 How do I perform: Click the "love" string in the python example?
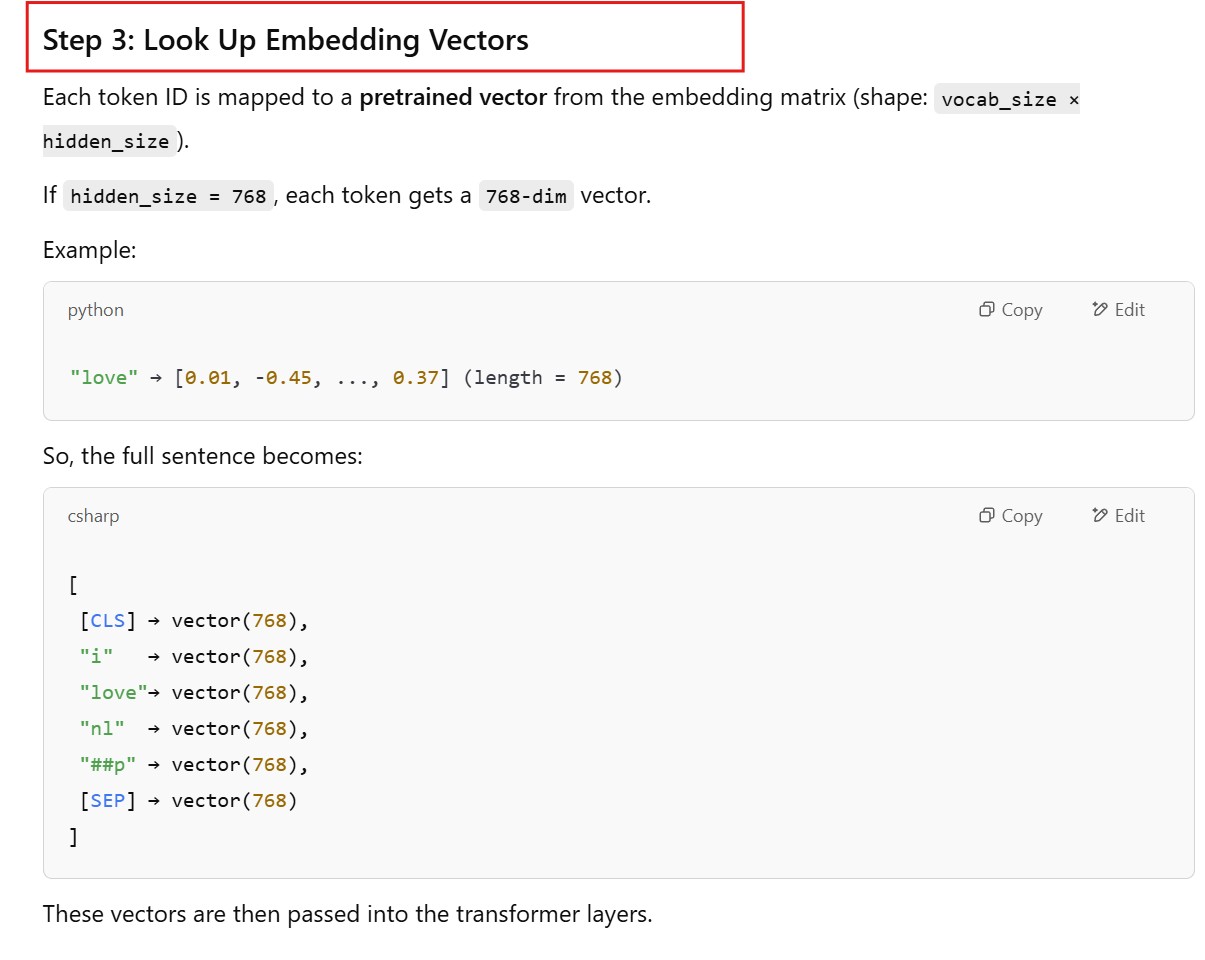[105, 378]
